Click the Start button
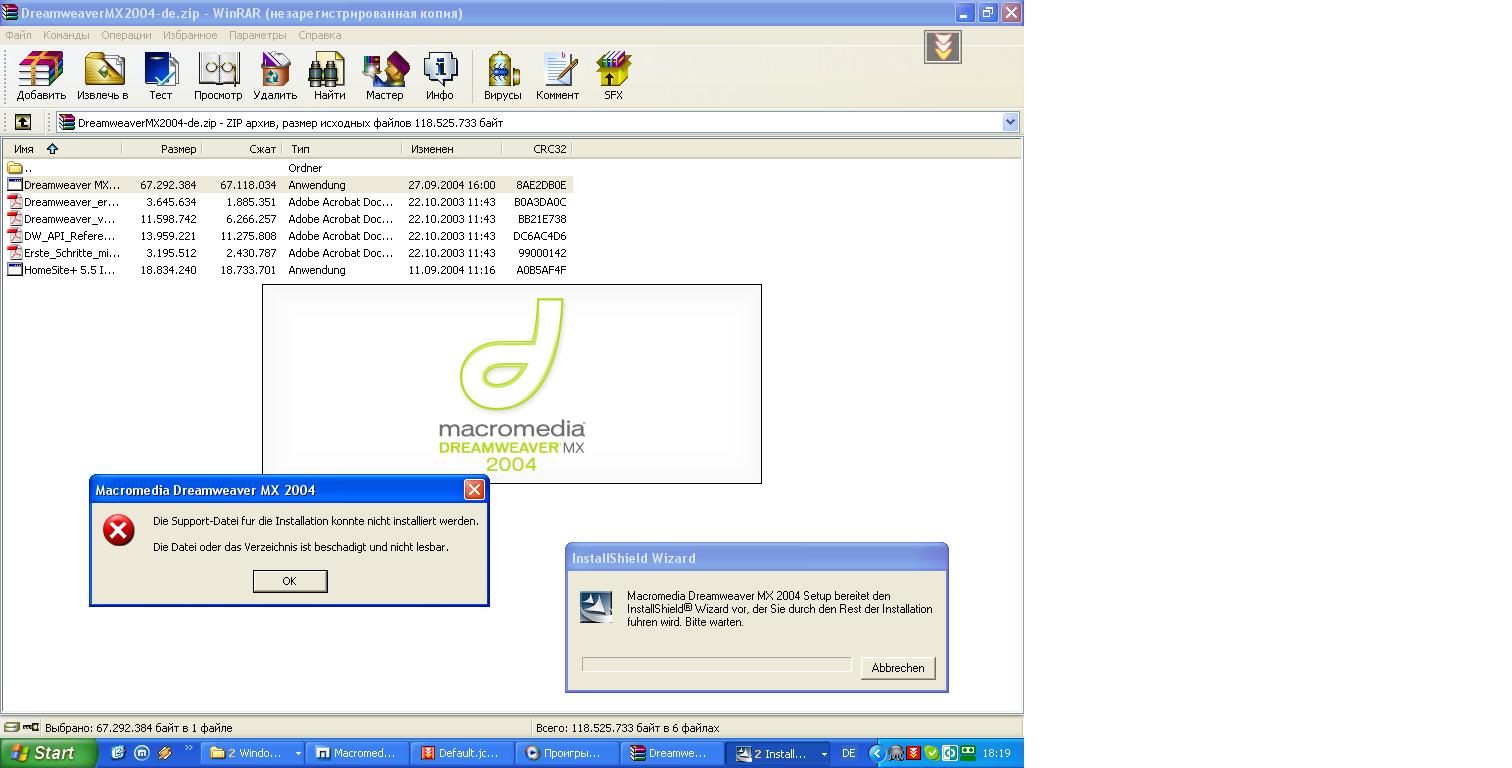 49,753
